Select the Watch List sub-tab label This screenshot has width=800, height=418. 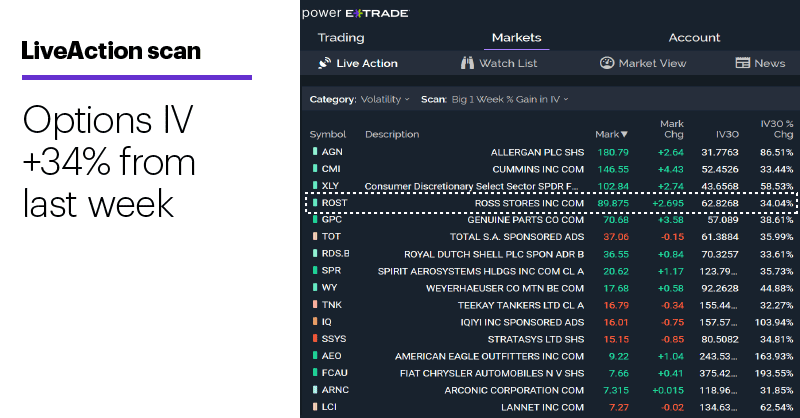click(508, 63)
